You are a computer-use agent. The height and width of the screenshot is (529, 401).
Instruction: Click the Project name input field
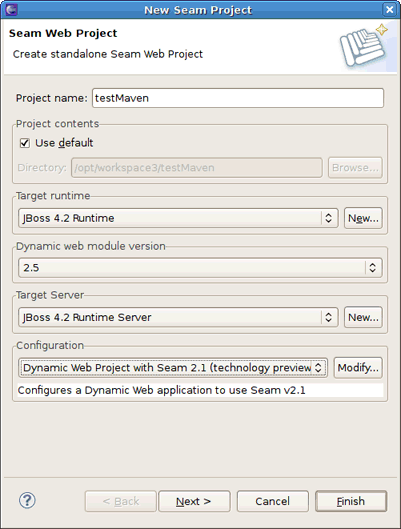[x=238, y=98]
